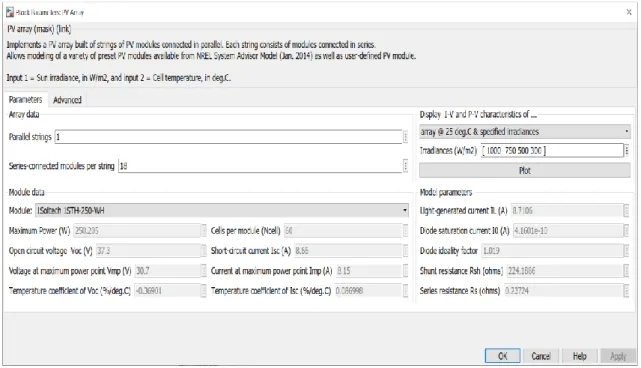
Task: Click Diode saturation current I0 field
Action: pos(568,231)
